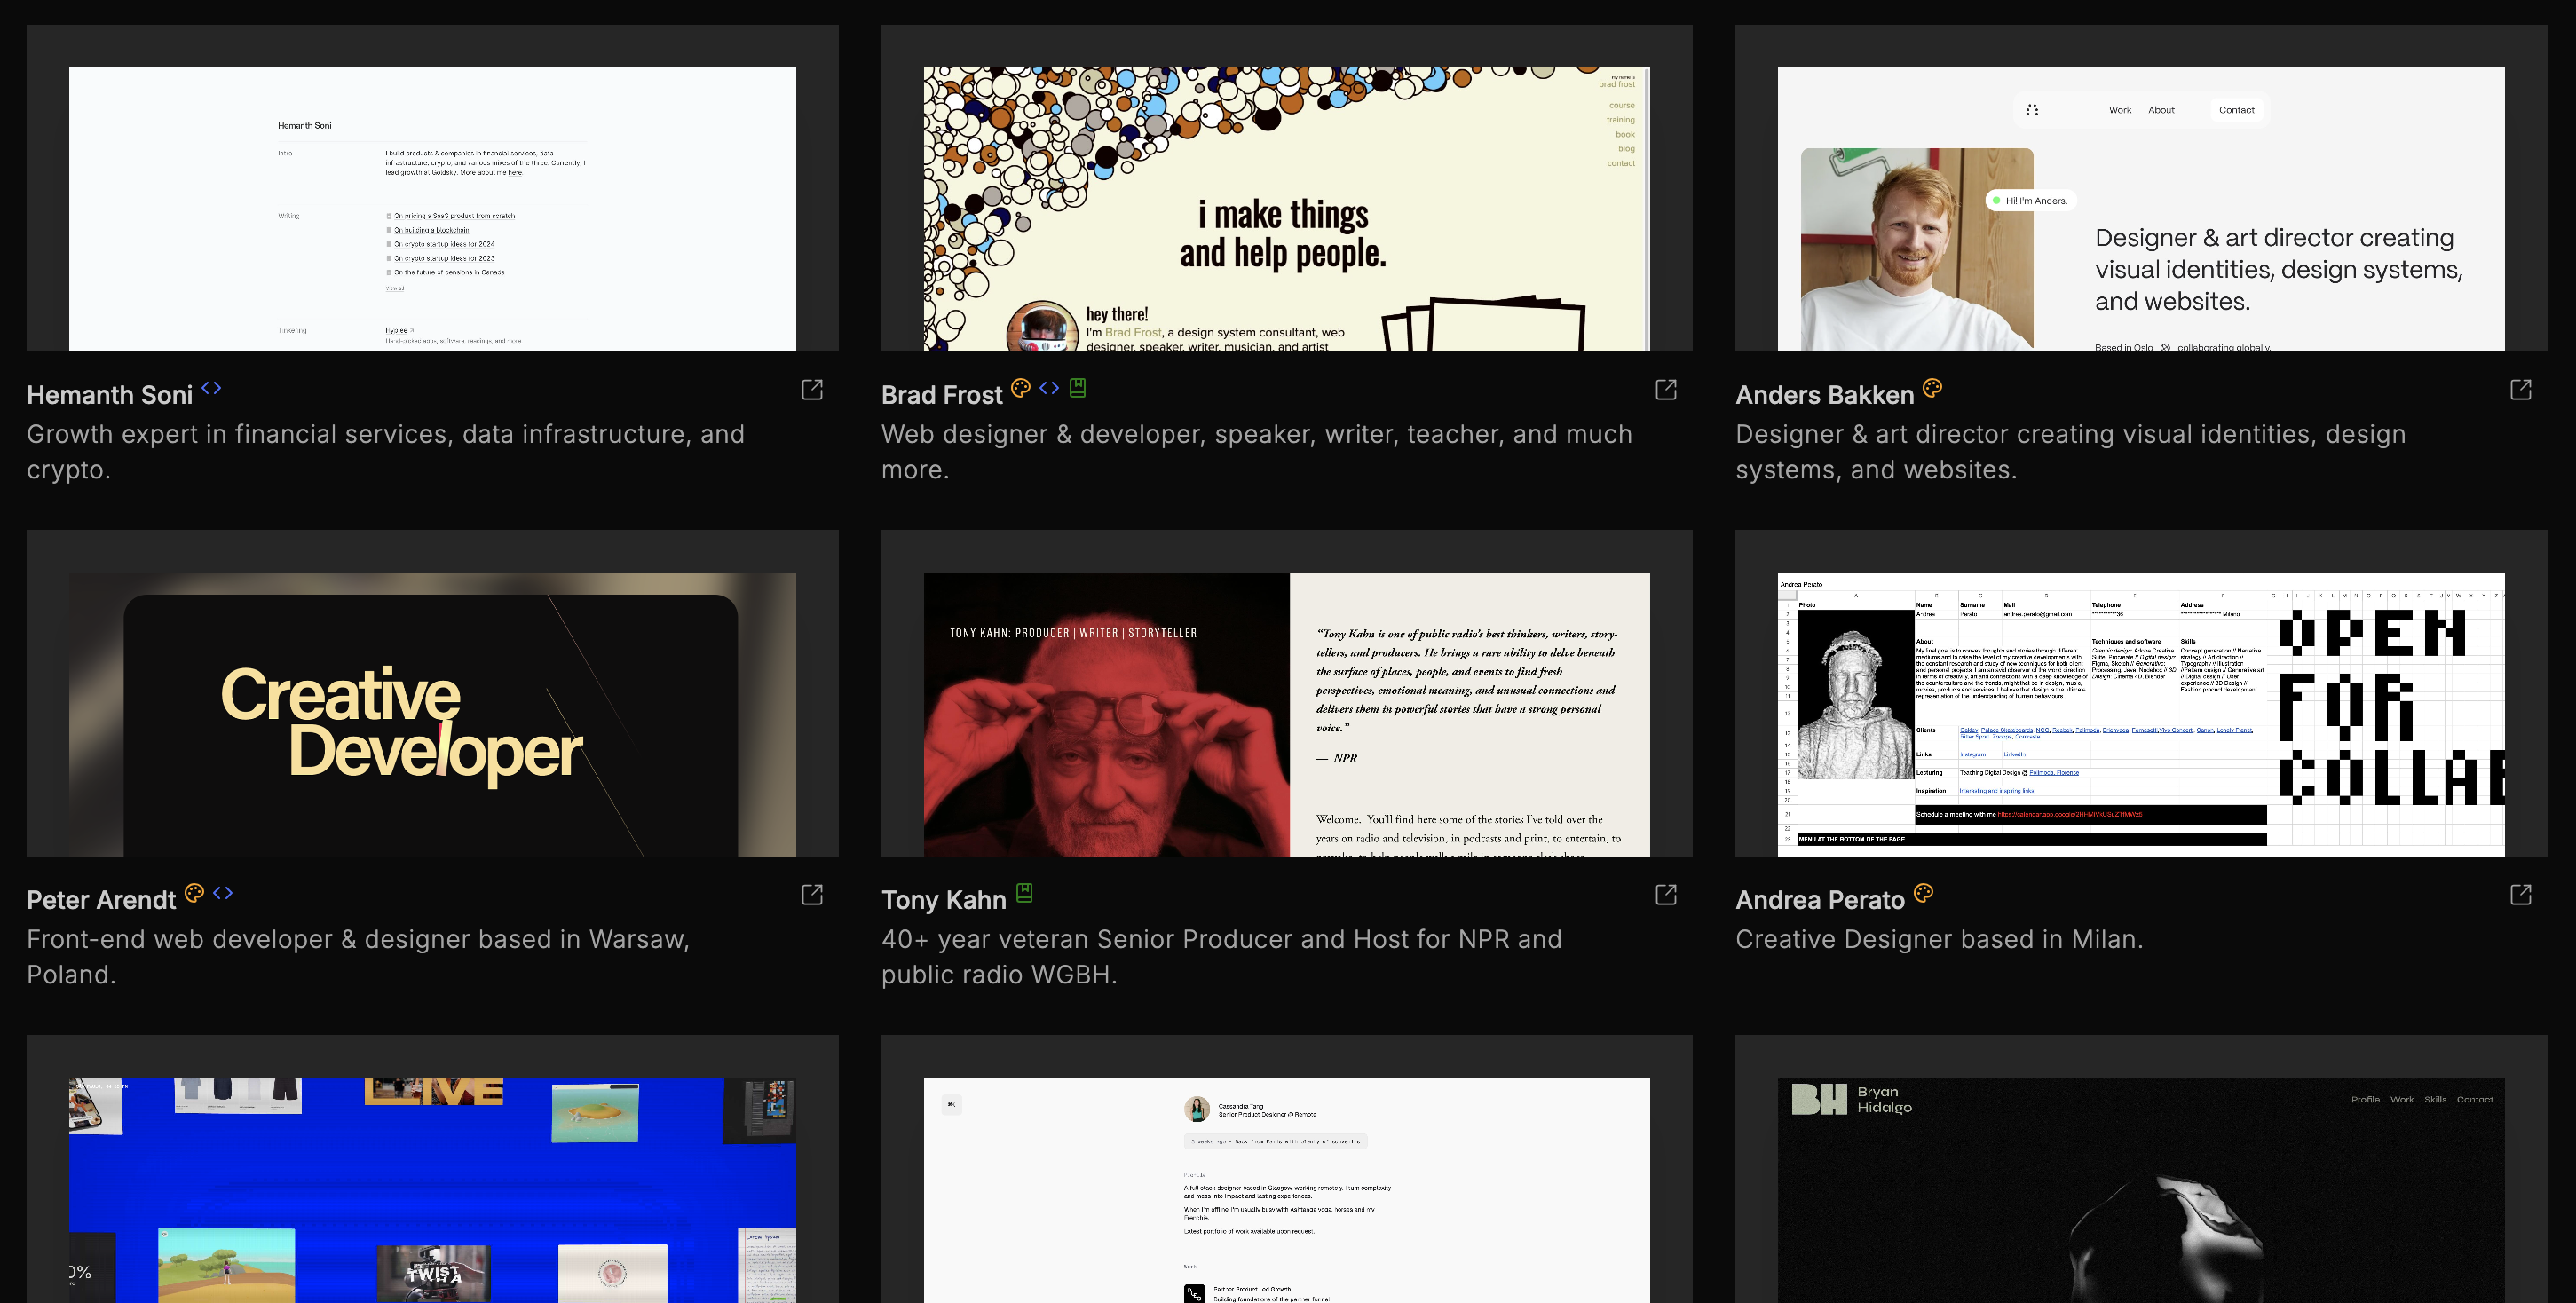This screenshot has height=1303, width=2576.
Task: Click code tag icon beside Hemanth Soni
Action: [211, 388]
